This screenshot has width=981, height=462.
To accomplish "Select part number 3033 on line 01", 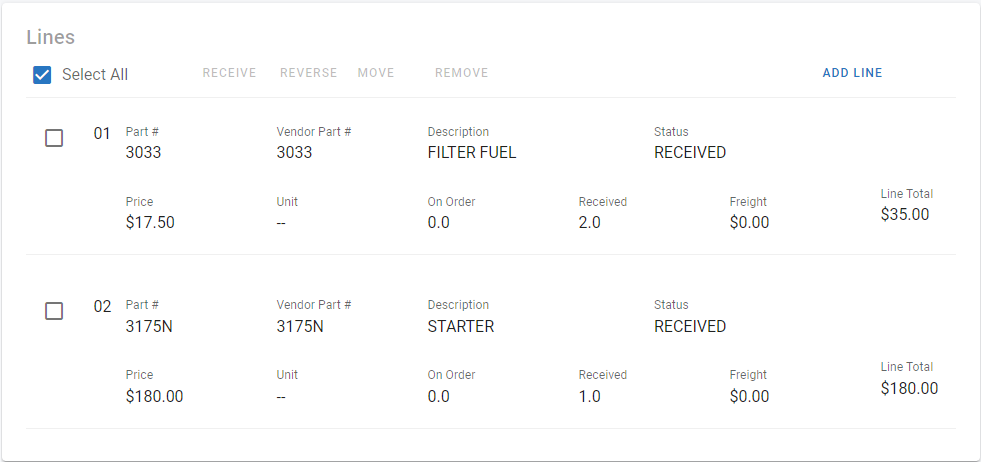I will pyautogui.click(x=143, y=153).
